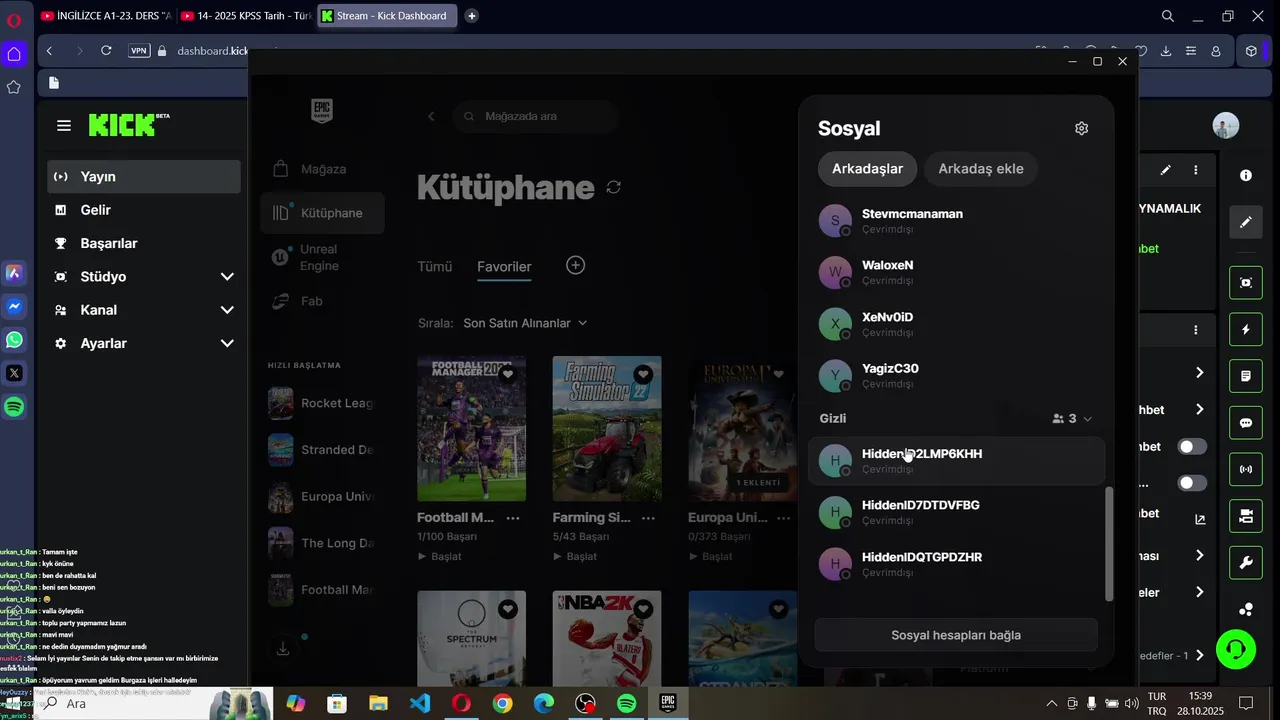Open Epic Launcher downloads icon
This screenshot has height=720, width=1280.
[x=283, y=649]
